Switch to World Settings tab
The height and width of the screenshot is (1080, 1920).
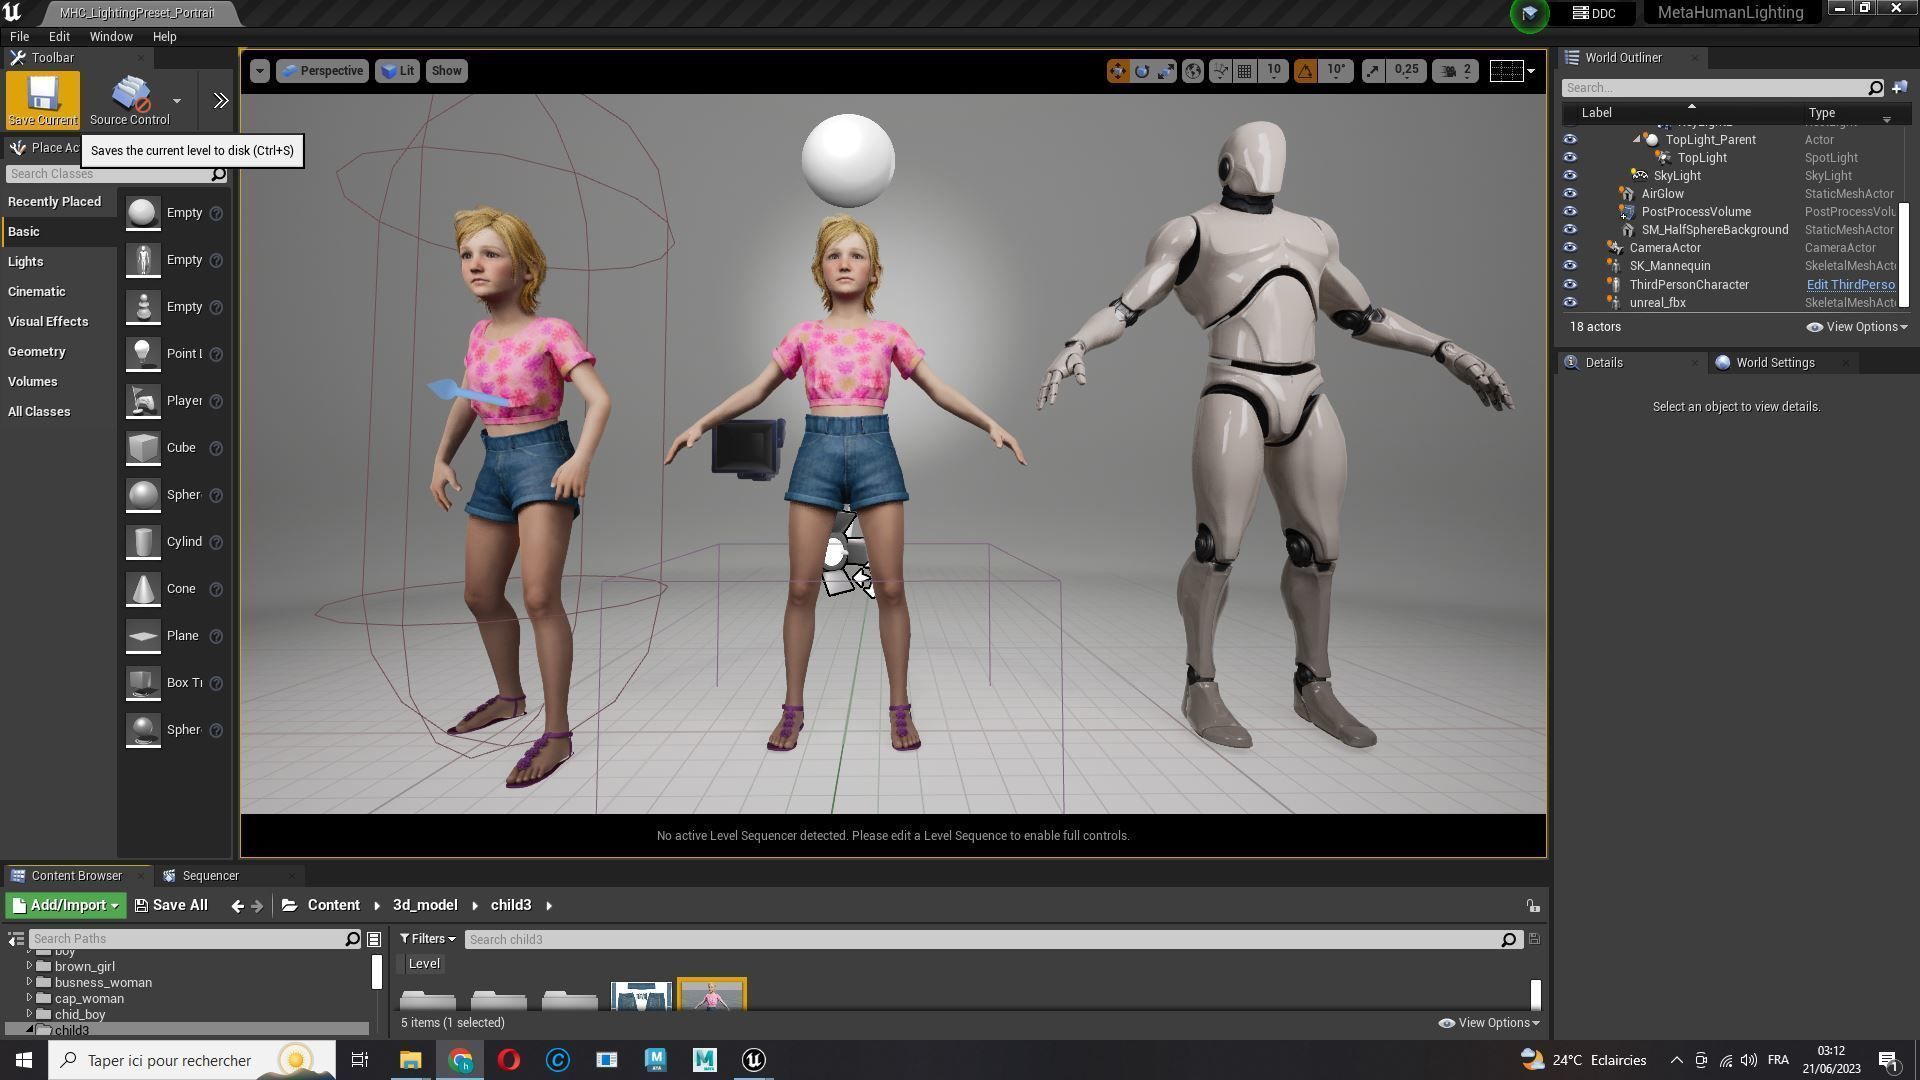click(1775, 363)
